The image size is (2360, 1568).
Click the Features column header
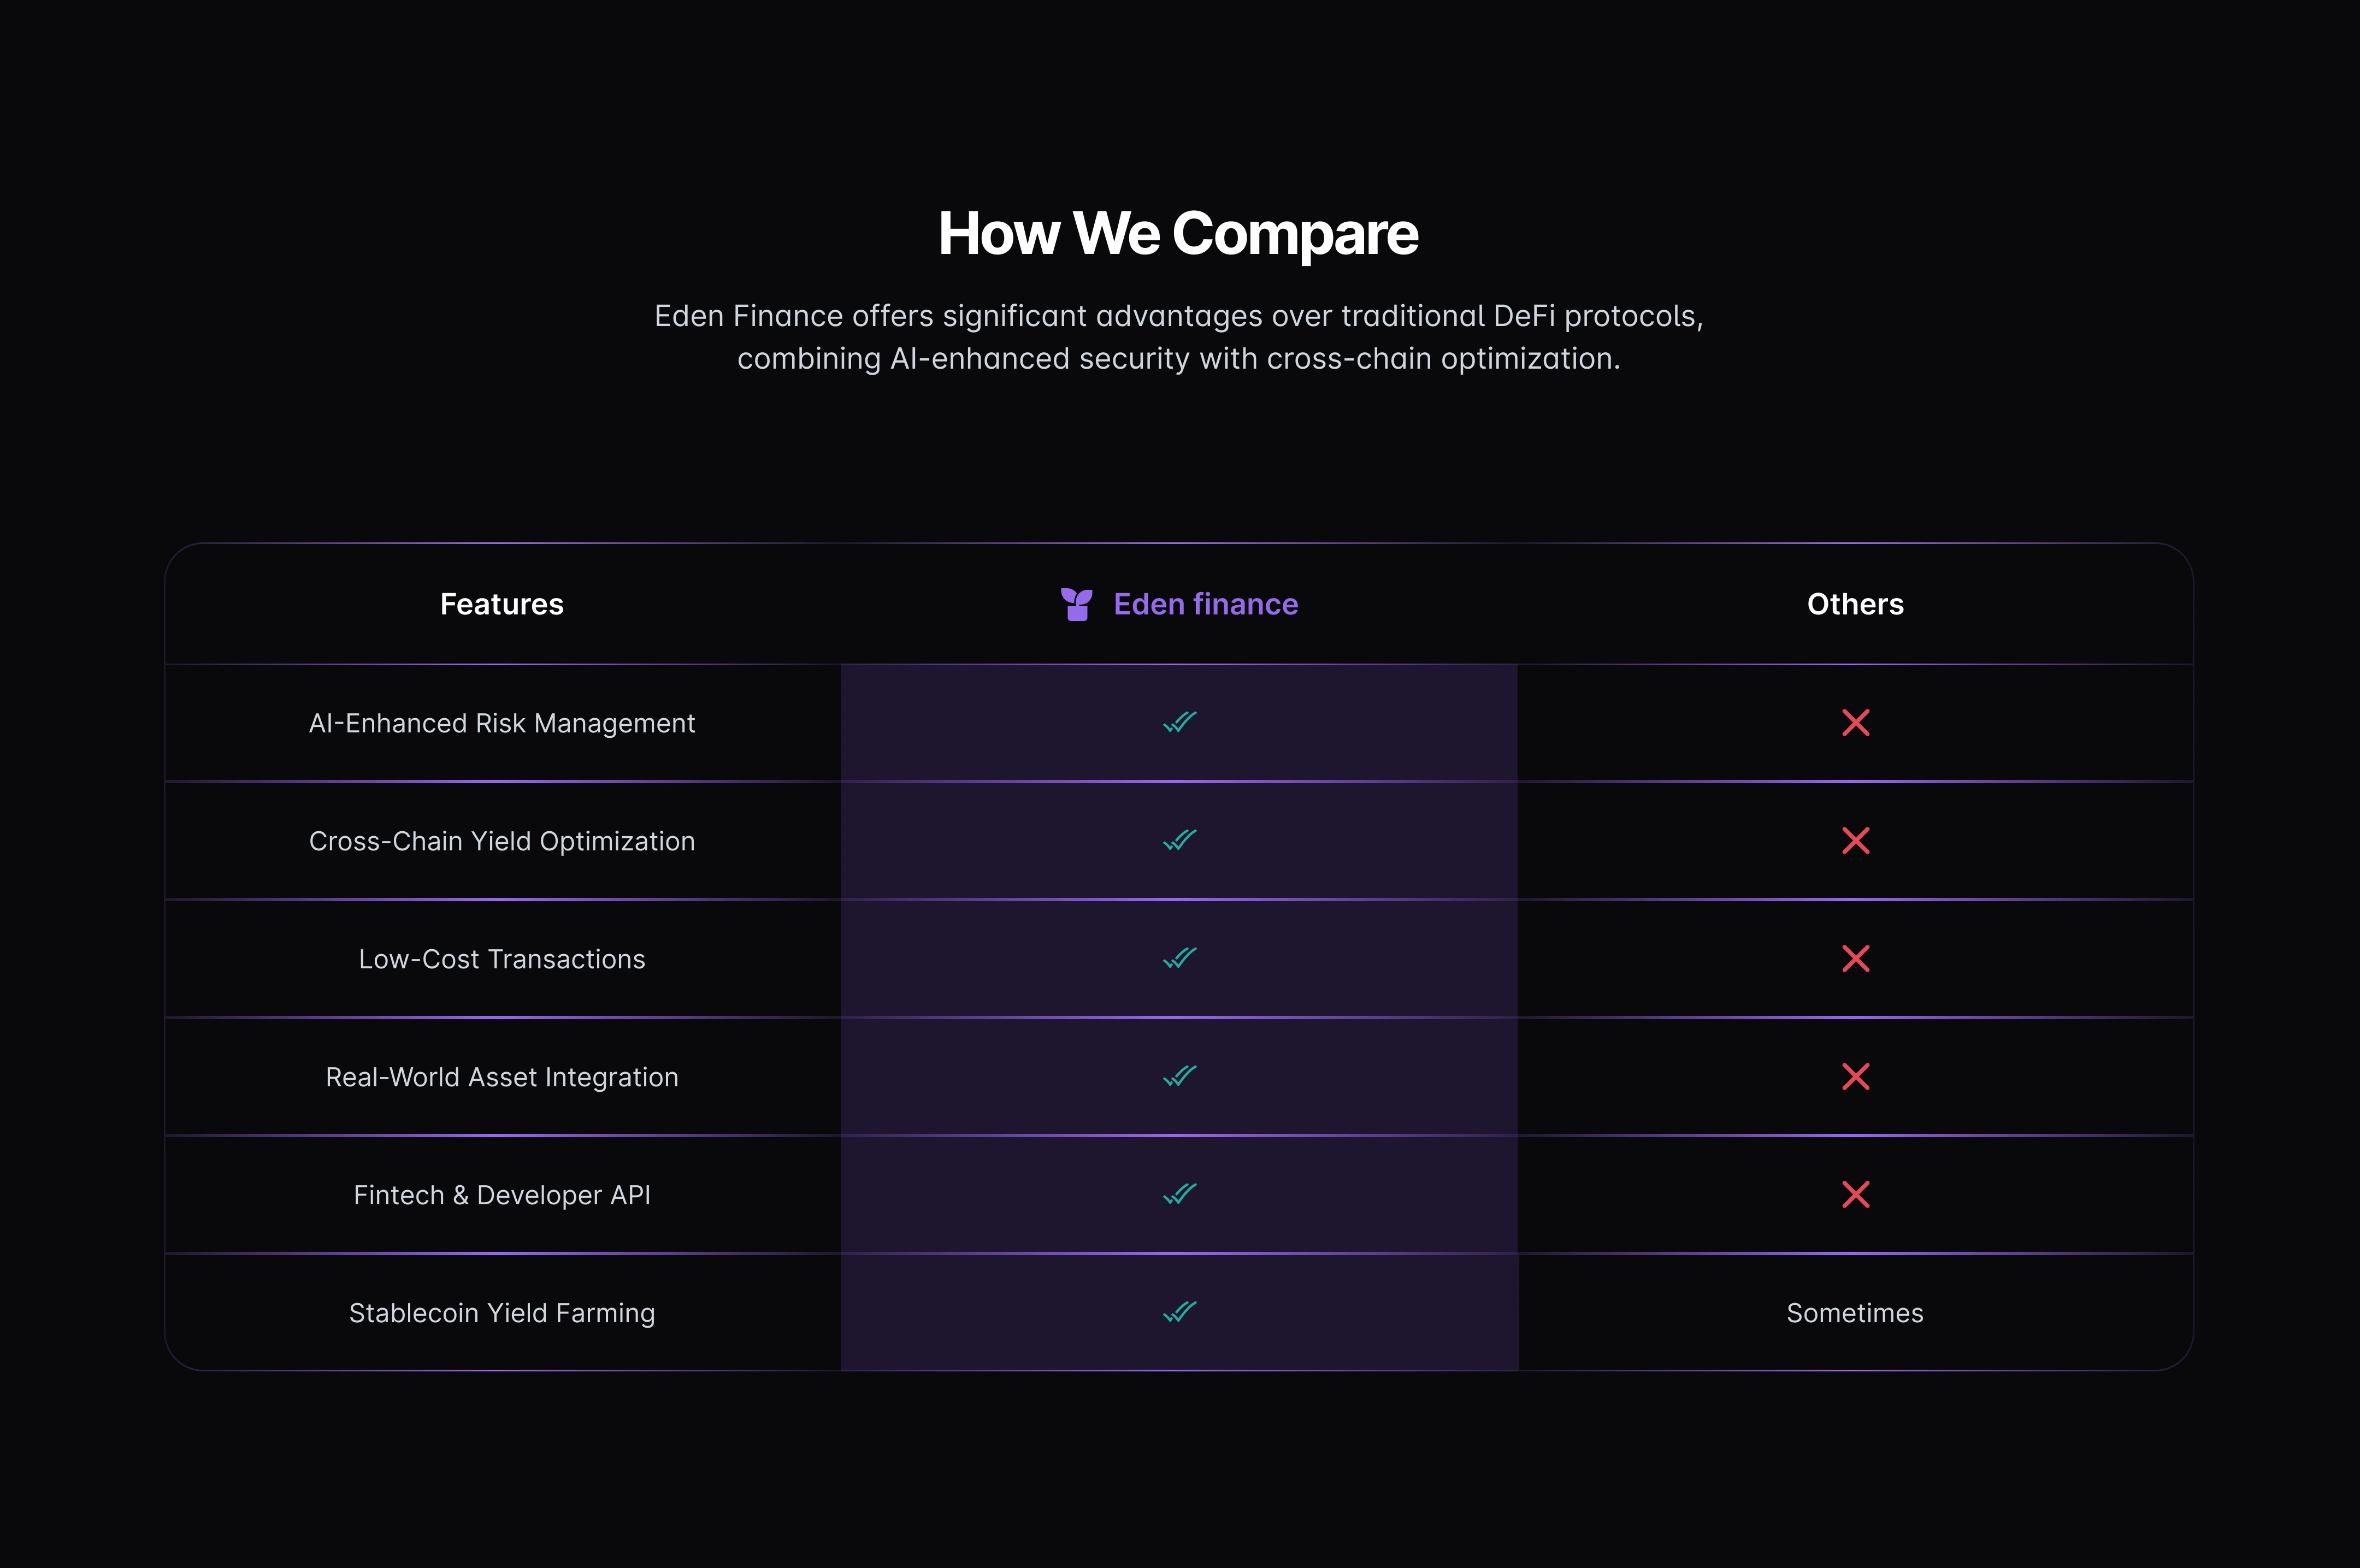(x=501, y=603)
